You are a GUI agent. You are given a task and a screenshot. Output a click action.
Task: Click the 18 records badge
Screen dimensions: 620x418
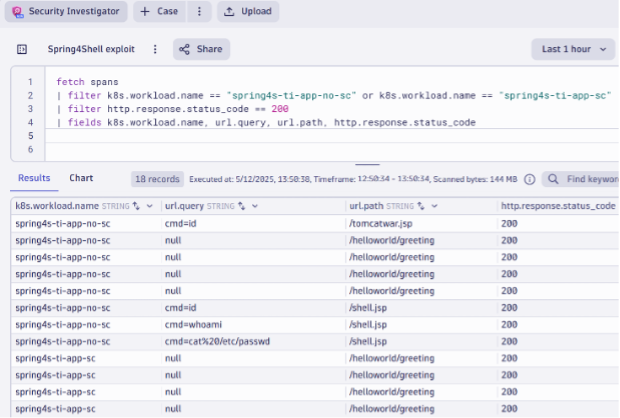coord(157,179)
